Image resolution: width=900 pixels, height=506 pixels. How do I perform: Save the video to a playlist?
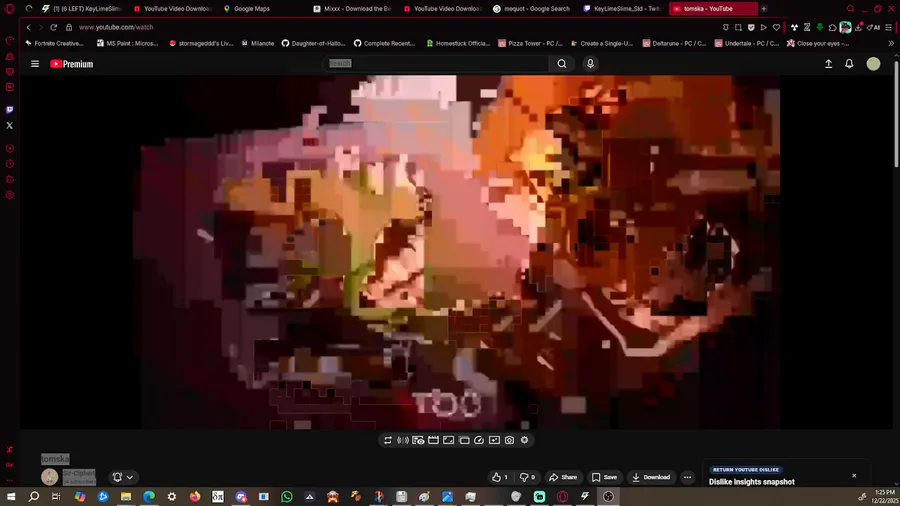pyautogui.click(x=604, y=477)
